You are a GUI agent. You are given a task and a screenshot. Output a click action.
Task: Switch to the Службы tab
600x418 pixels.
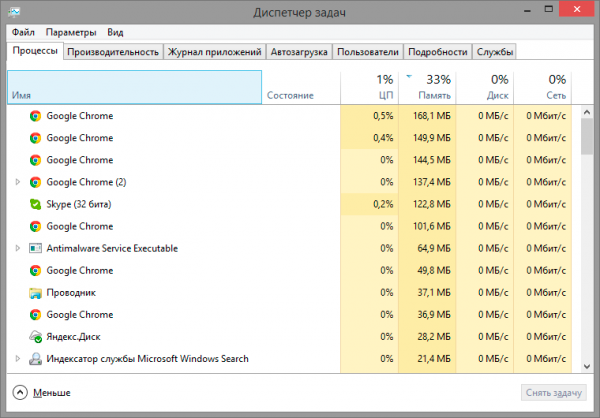494,52
